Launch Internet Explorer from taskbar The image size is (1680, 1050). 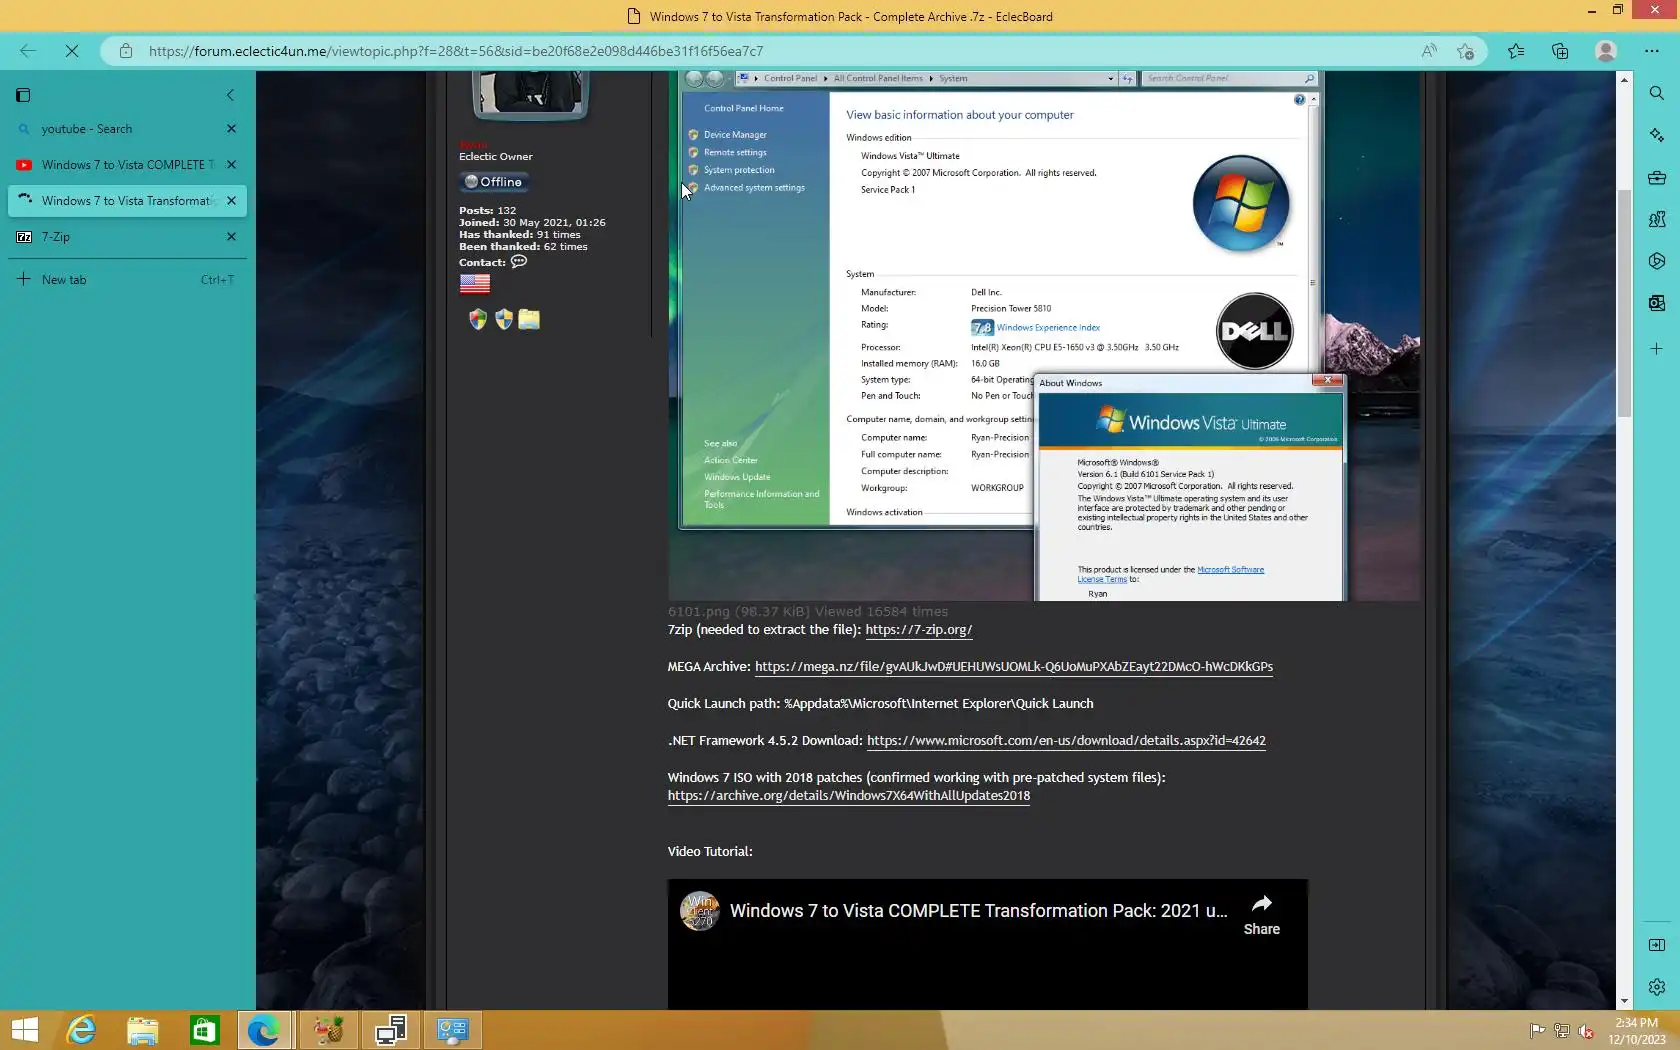click(81, 1030)
